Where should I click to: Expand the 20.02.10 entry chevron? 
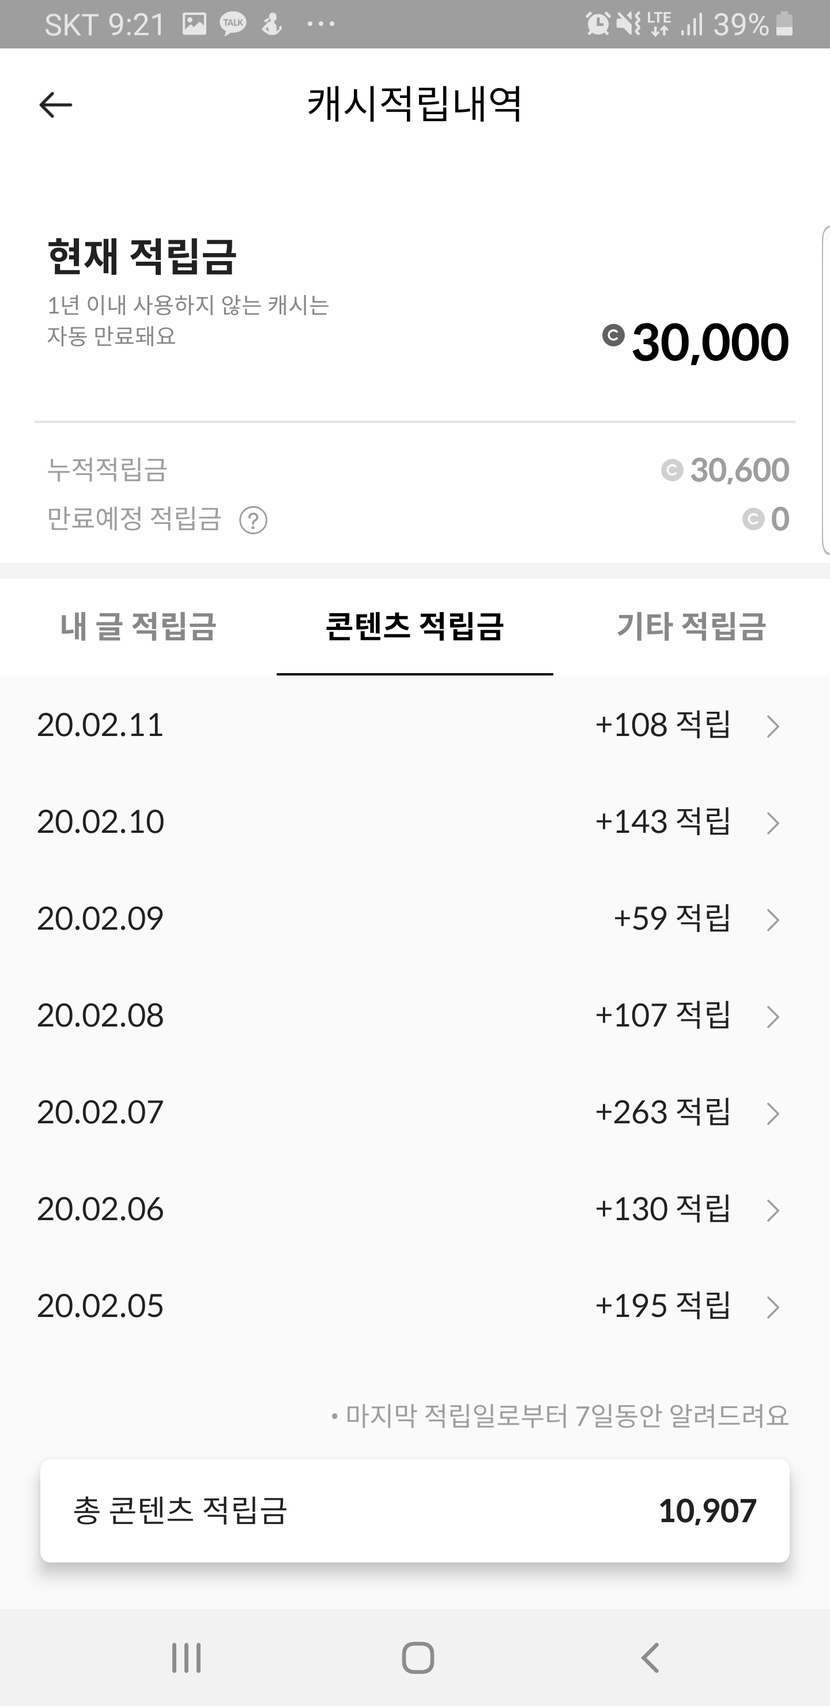pos(772,823)
